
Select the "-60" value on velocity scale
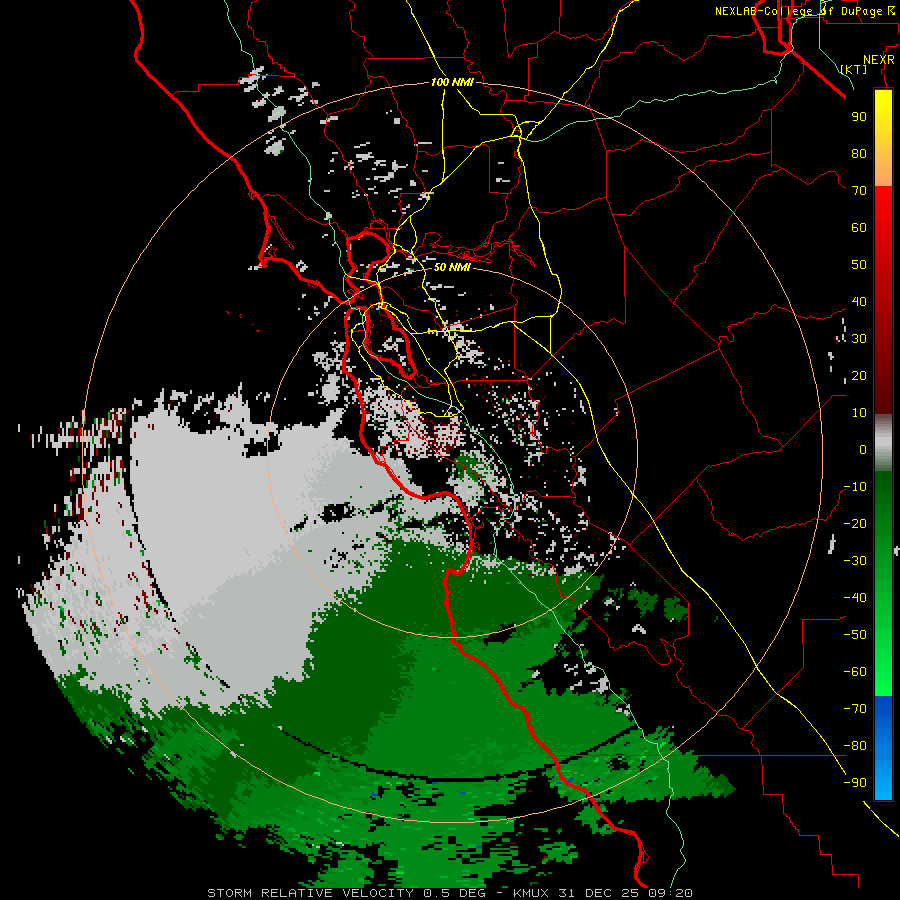pyautogui.click(x=855, y=672)
